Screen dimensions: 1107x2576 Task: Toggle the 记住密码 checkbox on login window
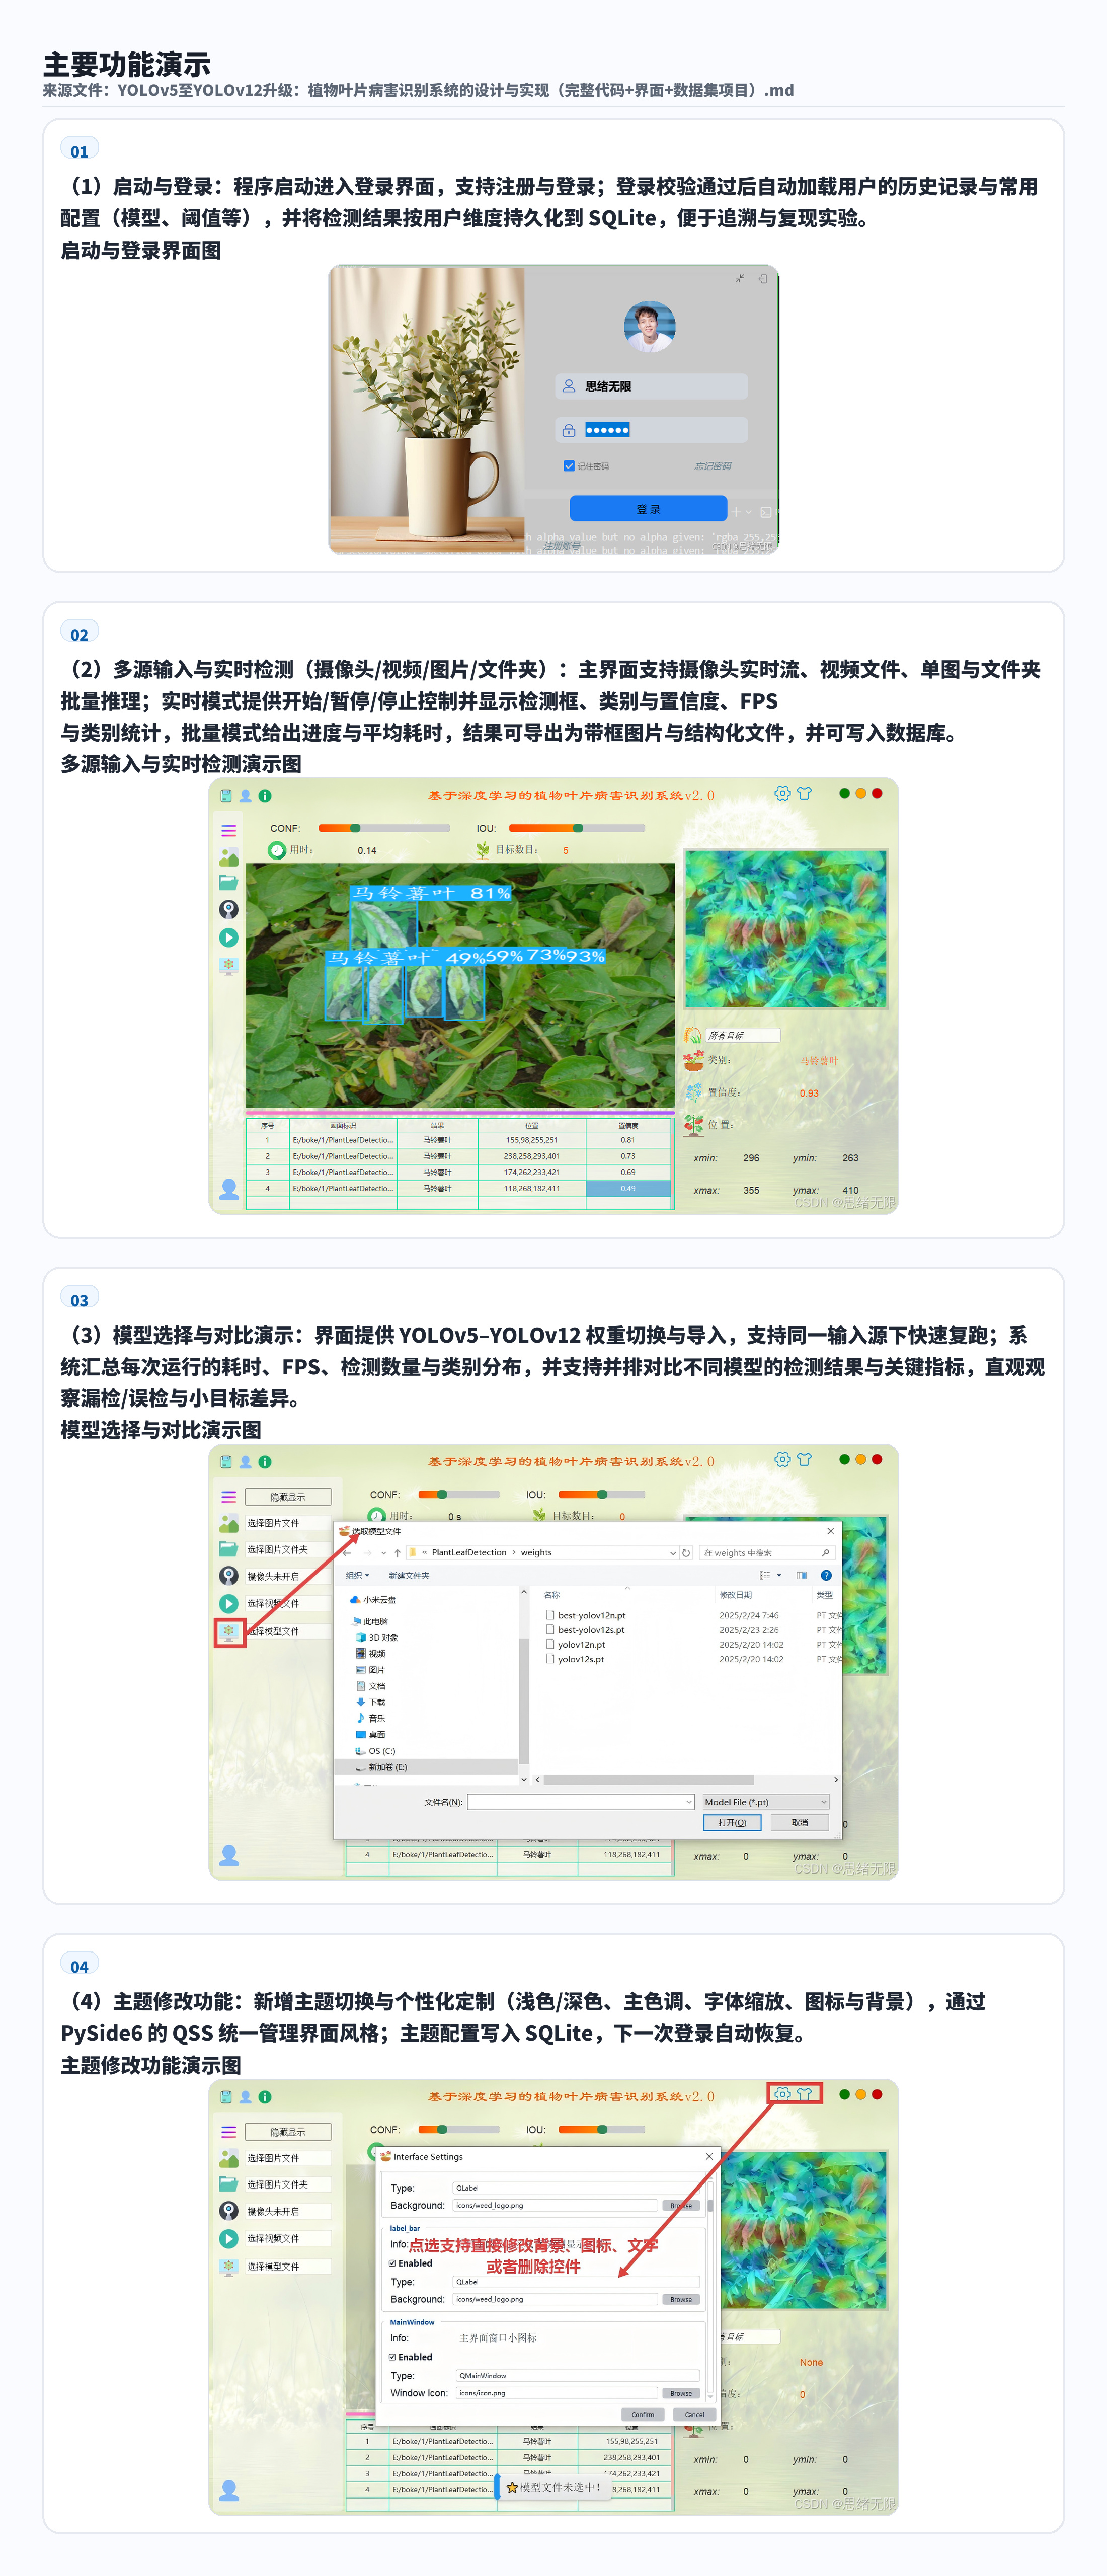[569, 466]
